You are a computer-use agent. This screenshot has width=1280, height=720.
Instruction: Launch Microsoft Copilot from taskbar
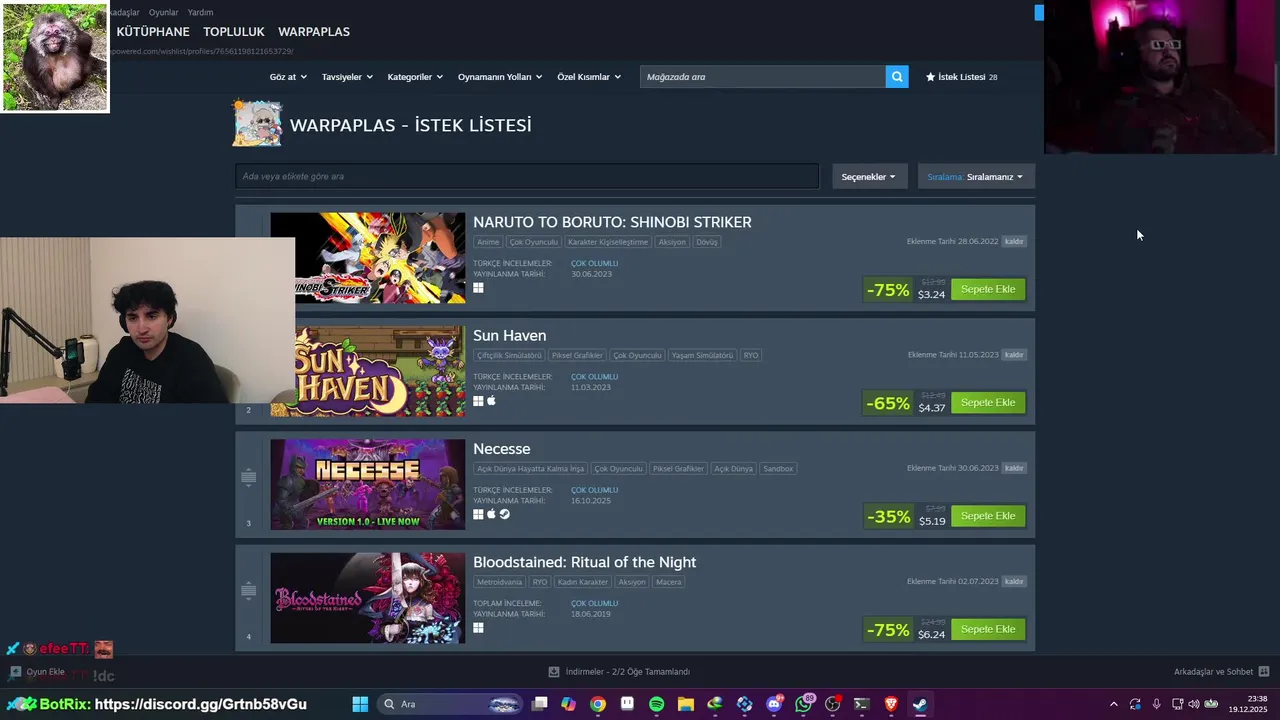pyautogui.click(x=568, y=704)
